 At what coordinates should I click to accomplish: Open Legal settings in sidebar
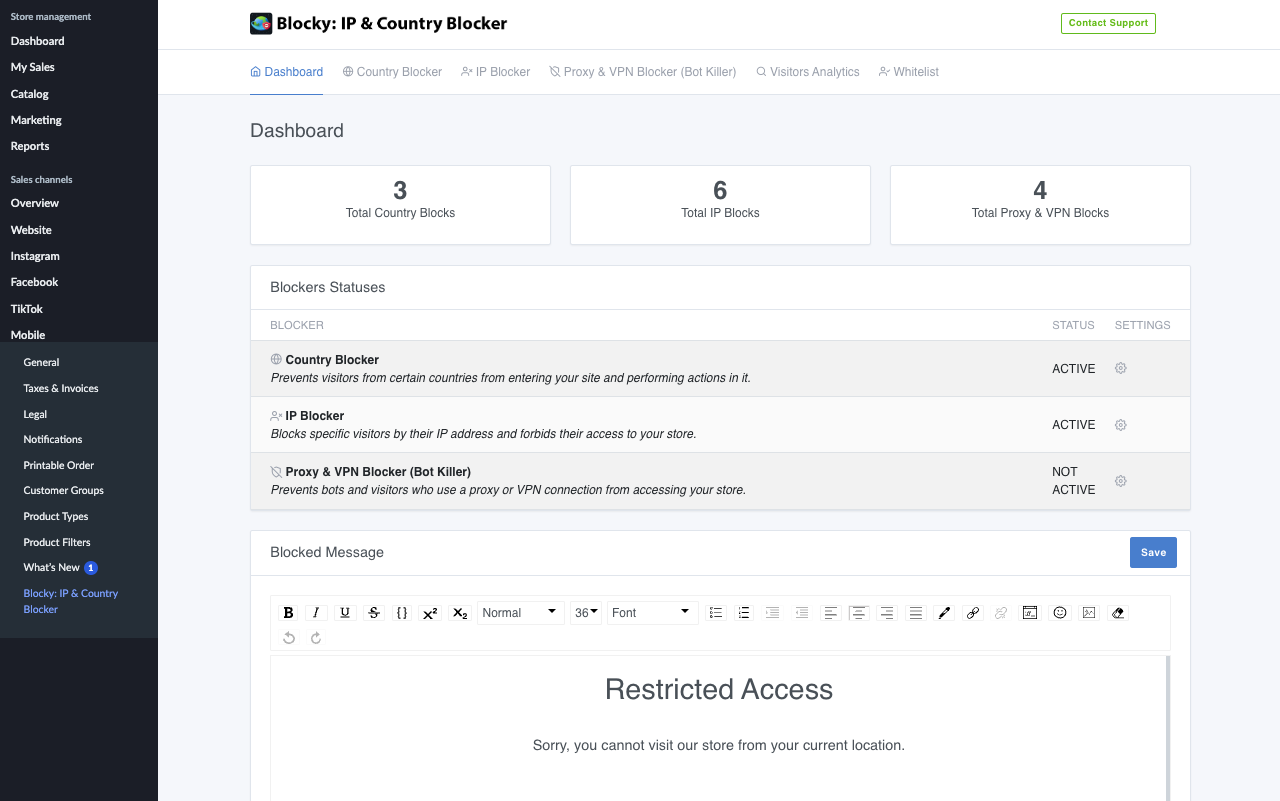35,414
